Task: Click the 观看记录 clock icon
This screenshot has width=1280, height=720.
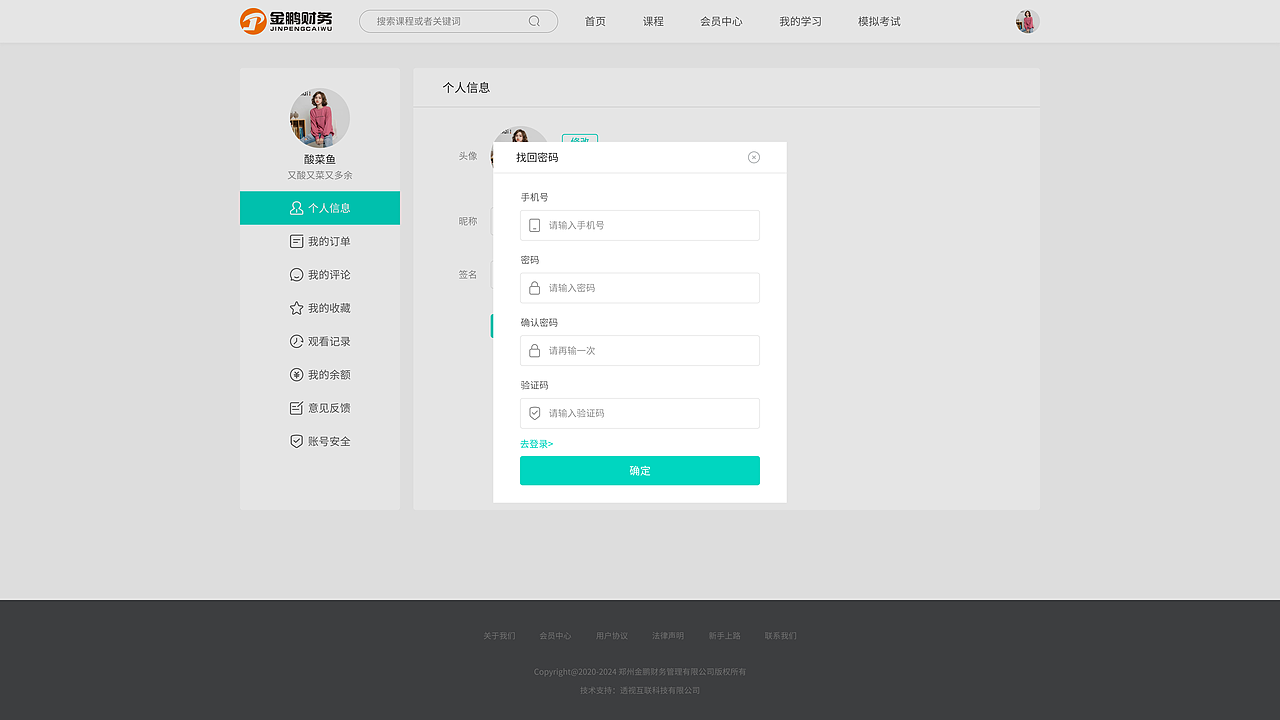Action: tap(296, 341)
